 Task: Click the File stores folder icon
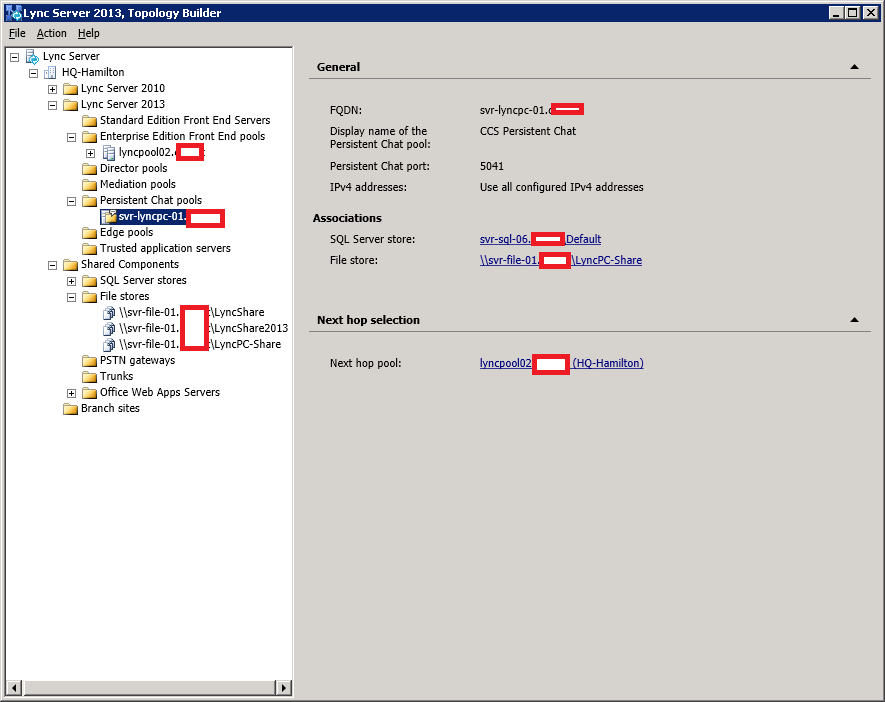pyautogui.click(x=89, y=296)
